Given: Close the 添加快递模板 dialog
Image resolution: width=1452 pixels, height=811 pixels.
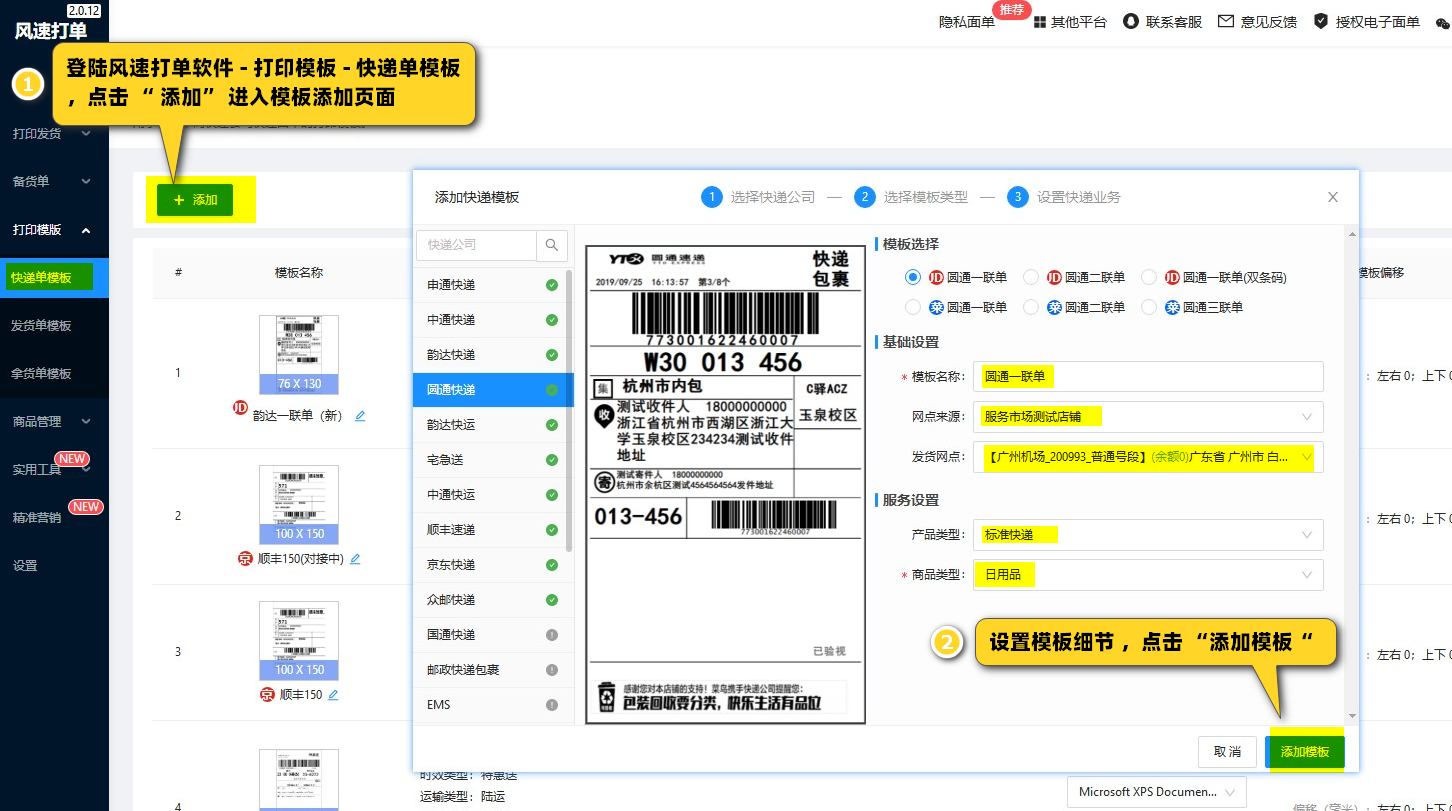Looking at the screenshot, I should [1332, 197].
